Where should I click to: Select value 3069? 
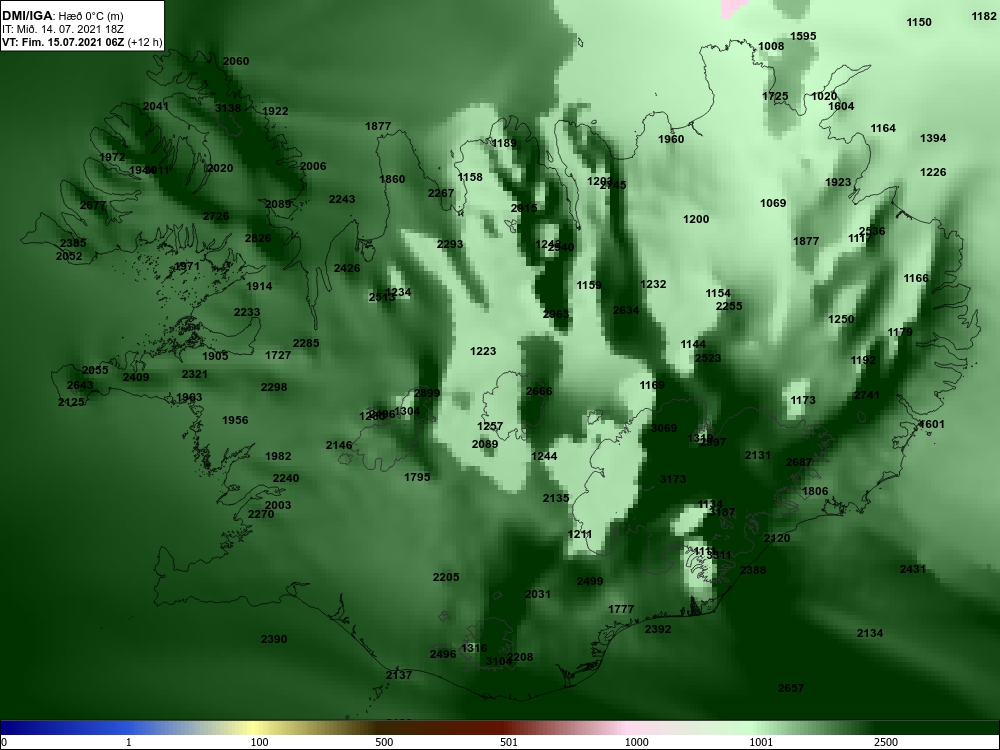(664, 428)
